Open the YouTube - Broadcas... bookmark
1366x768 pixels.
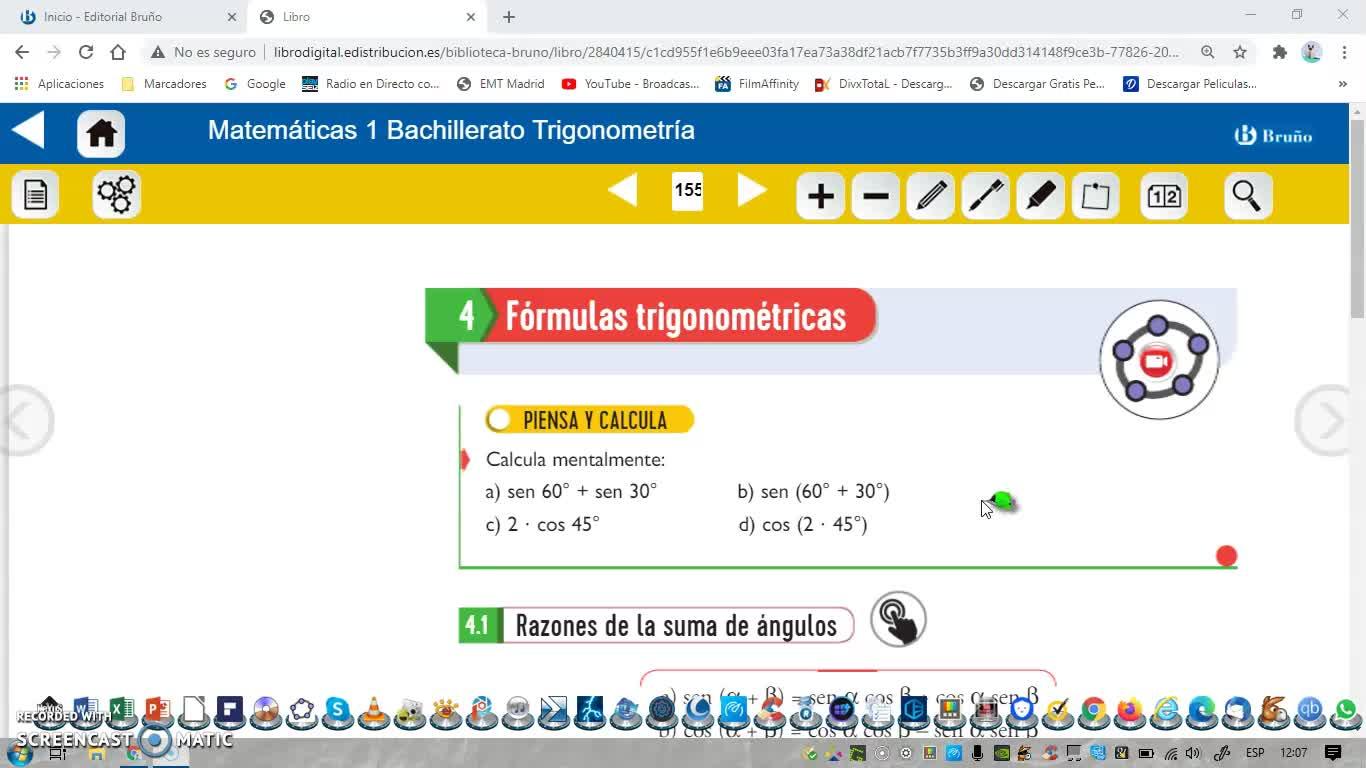[630, 84]
